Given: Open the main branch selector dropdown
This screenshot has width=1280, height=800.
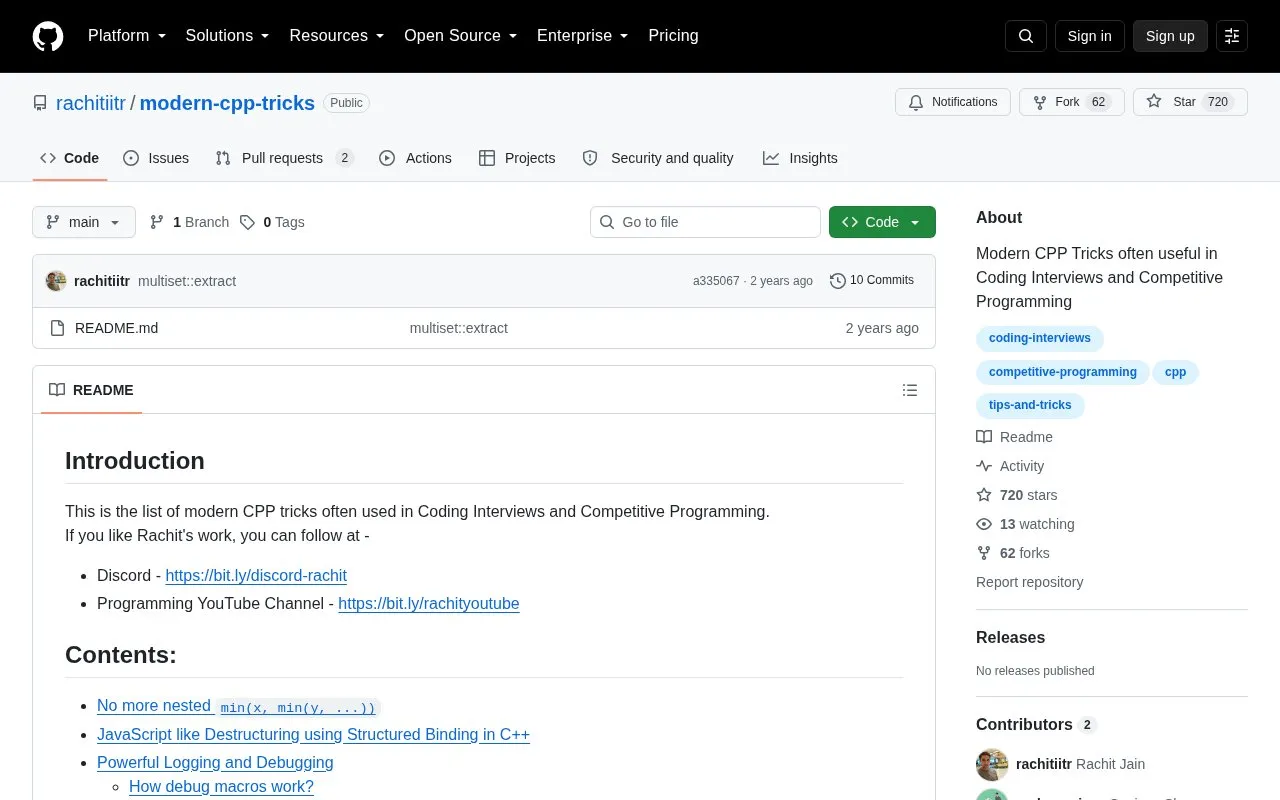Looking at the screenshot, I should click(x=84, y=222).
